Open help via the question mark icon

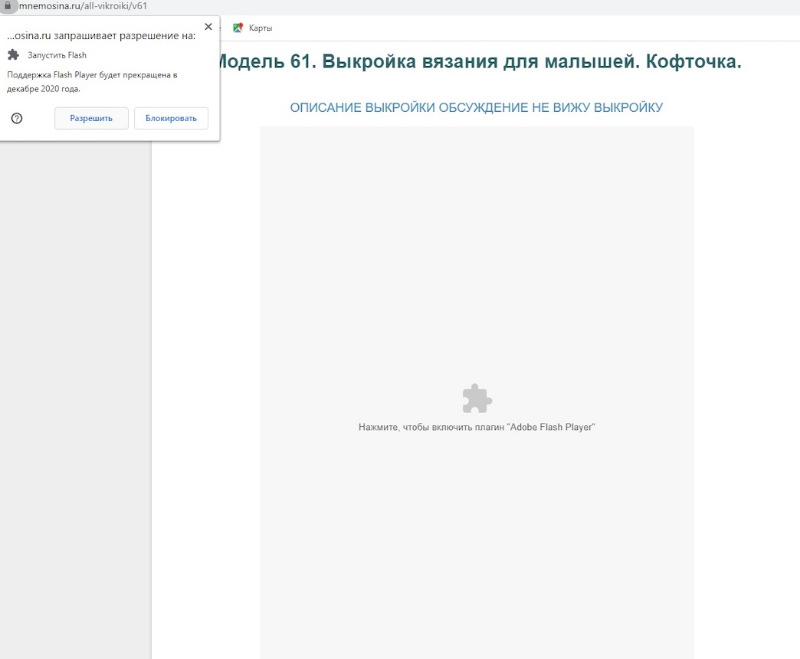coord(17,118)
